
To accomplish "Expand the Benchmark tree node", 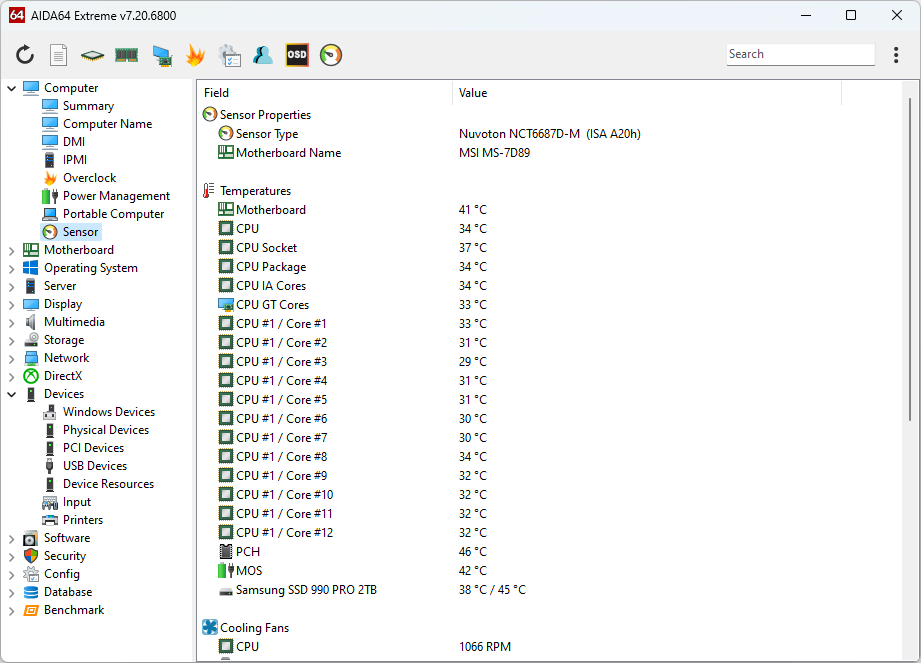I will (x=12, y=610).
